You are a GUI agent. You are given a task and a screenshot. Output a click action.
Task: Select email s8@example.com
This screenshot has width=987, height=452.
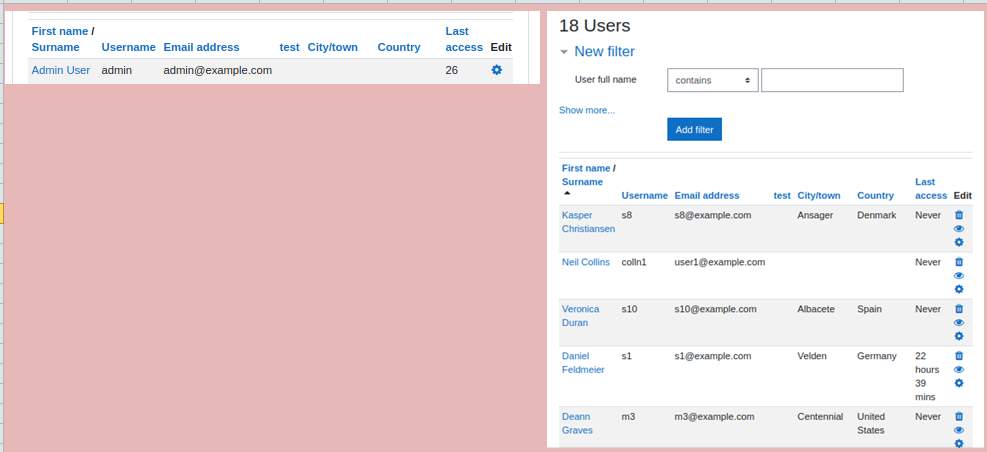(713, 215)
